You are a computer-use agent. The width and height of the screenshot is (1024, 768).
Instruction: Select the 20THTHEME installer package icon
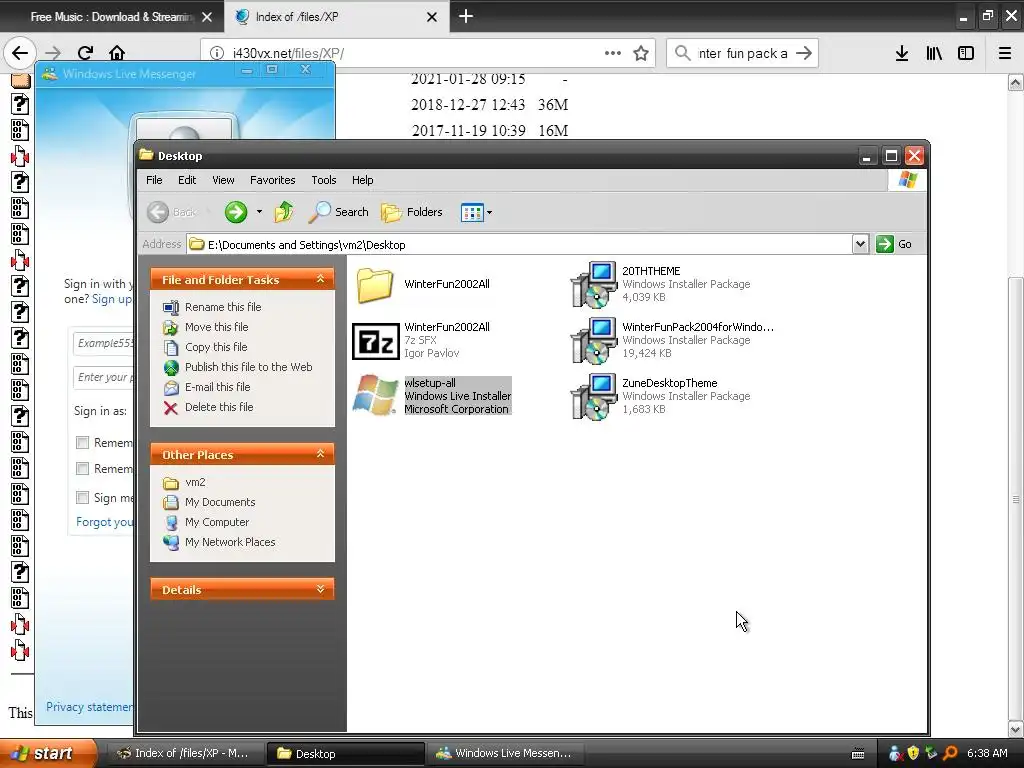[x=594, y=284]
